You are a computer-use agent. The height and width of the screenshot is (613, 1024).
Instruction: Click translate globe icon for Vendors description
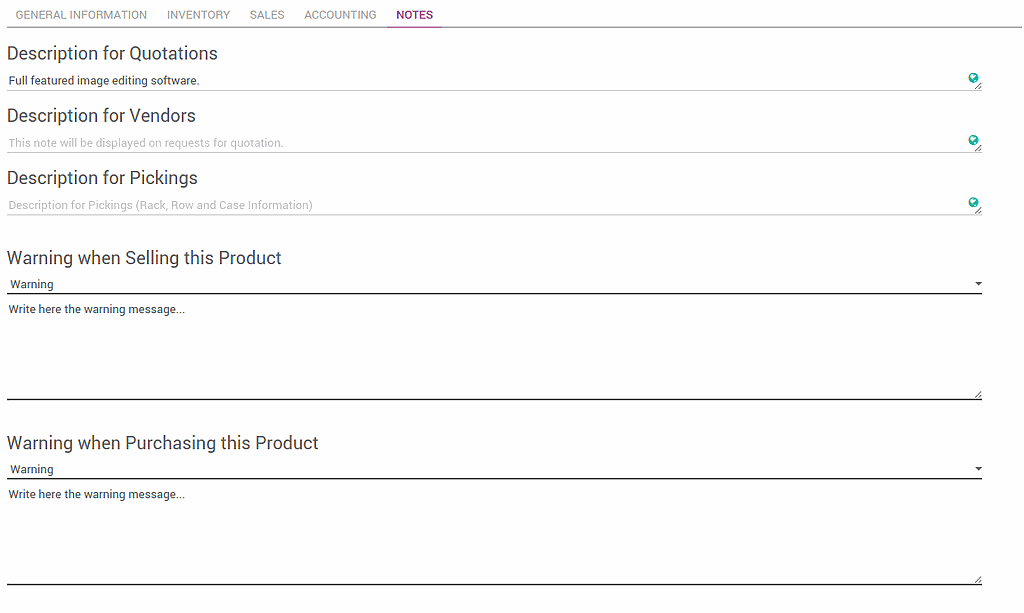point(972,140)
